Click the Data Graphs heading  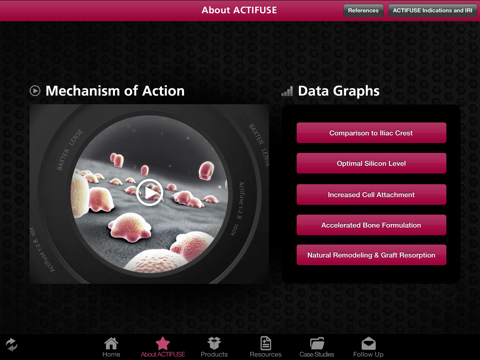(339, 91)
